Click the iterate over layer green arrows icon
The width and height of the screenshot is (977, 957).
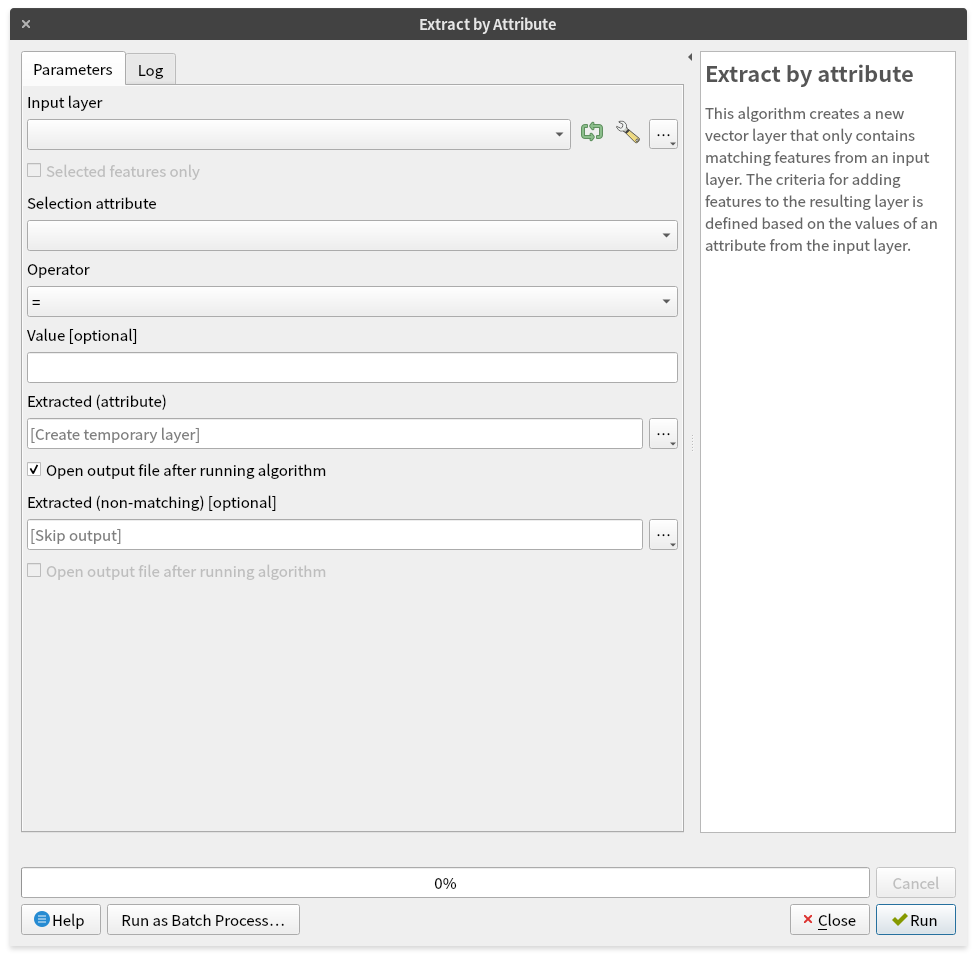[592, 133]
